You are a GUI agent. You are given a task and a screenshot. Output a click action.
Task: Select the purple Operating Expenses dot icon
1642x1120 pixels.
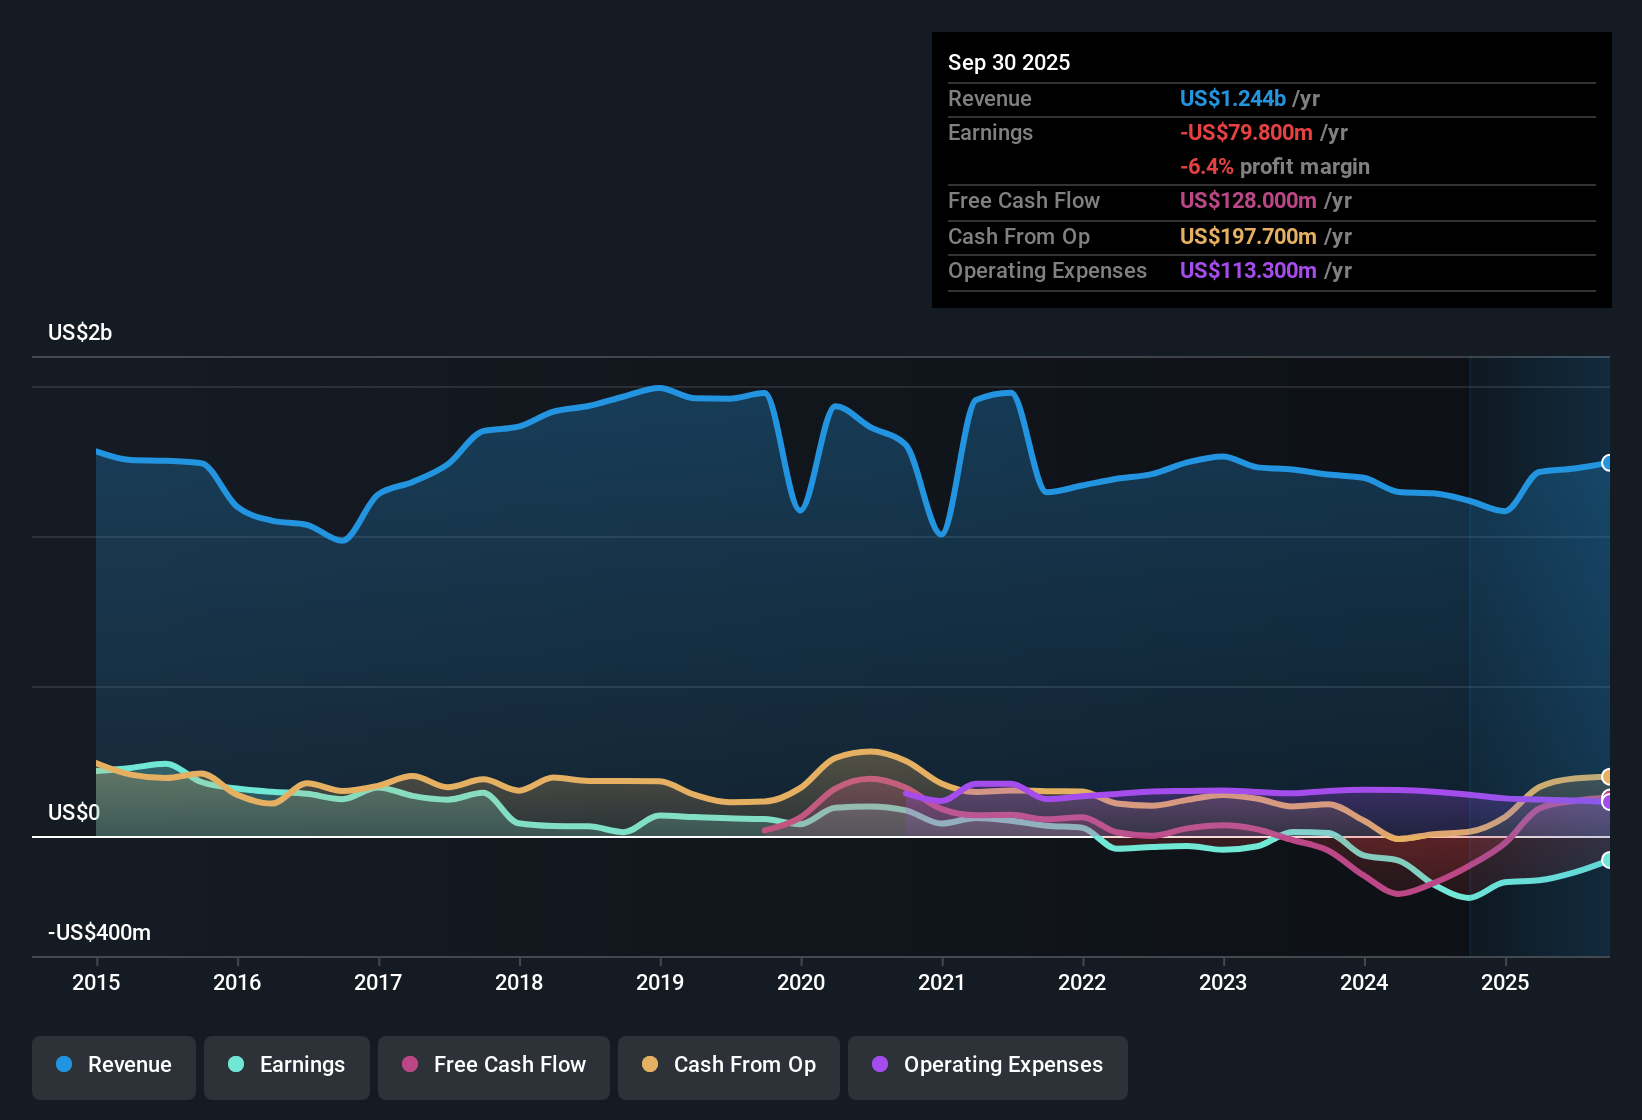click(880, 1065)
